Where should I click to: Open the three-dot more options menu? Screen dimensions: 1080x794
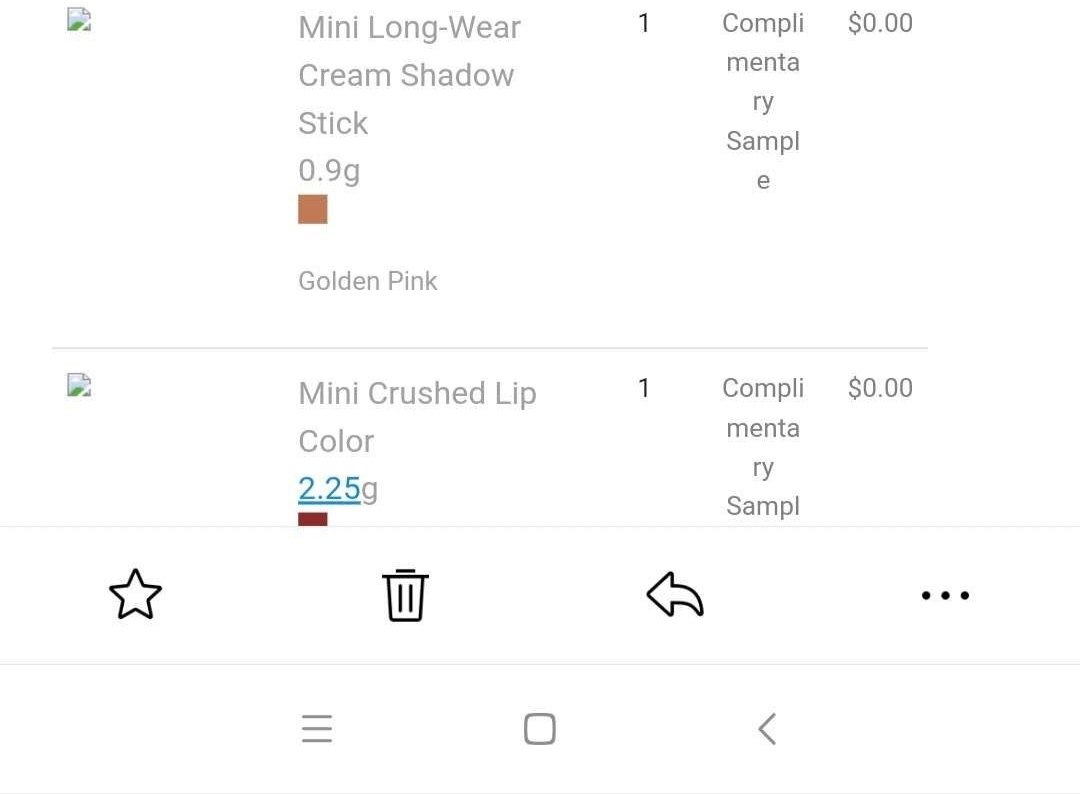[945, 595]
